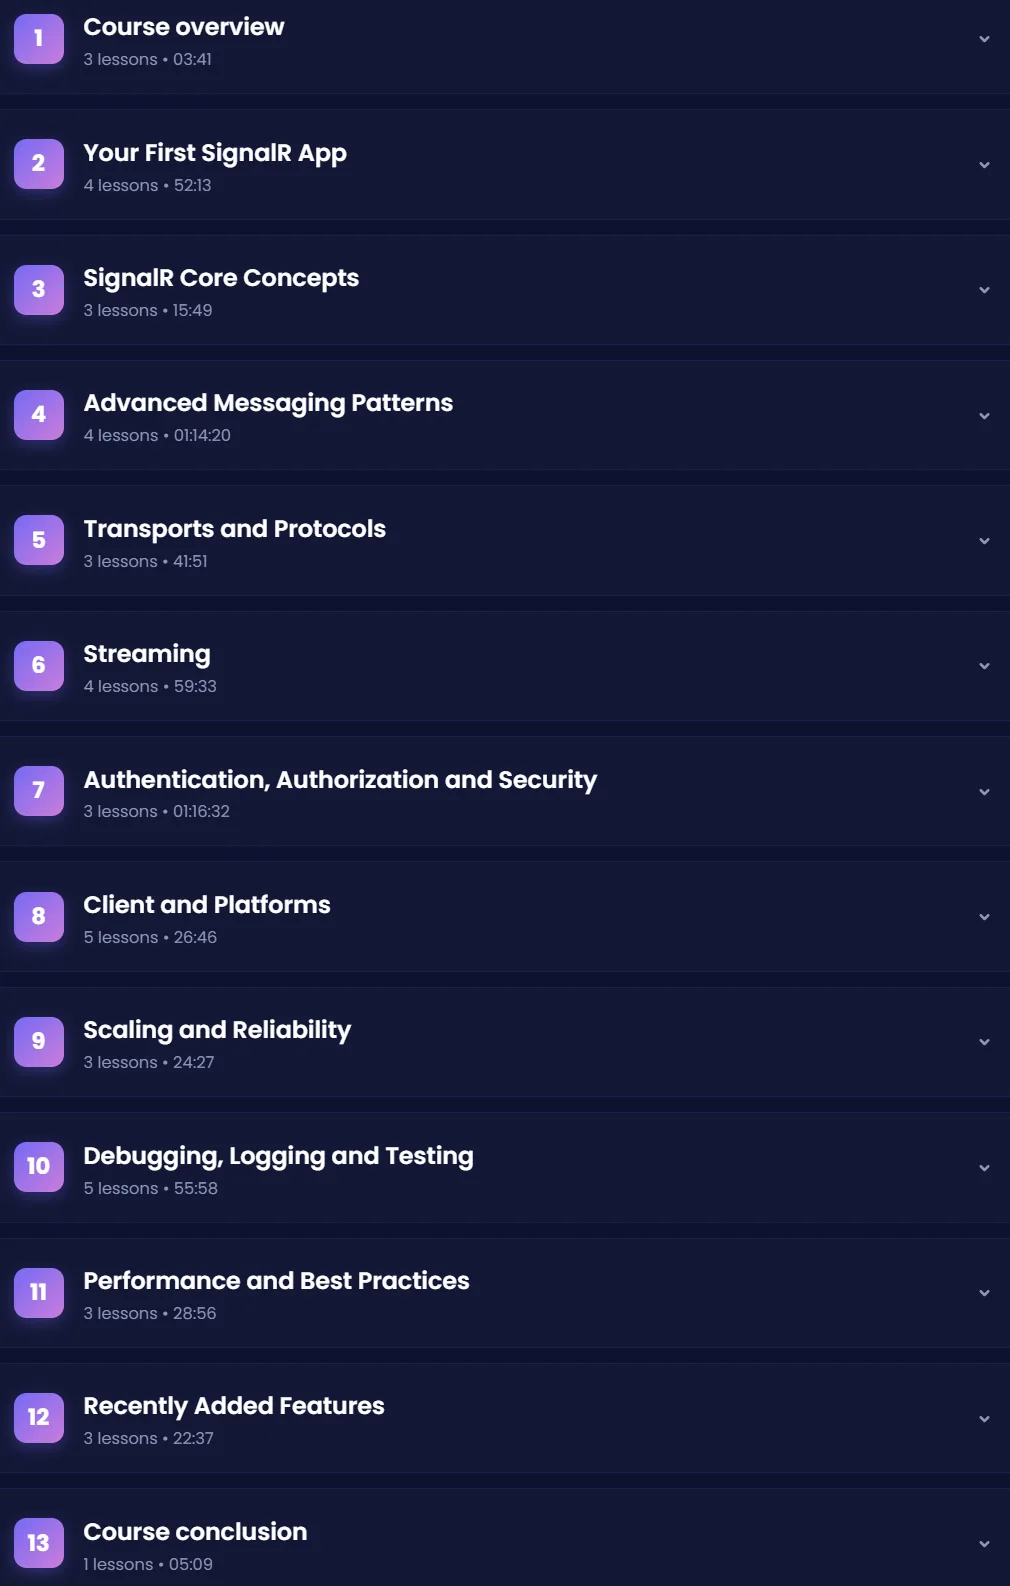Select the number 12 purple badge
Image resolution: width=1010 pixels, height=1586 pixels.
(x=39, y=1418)
